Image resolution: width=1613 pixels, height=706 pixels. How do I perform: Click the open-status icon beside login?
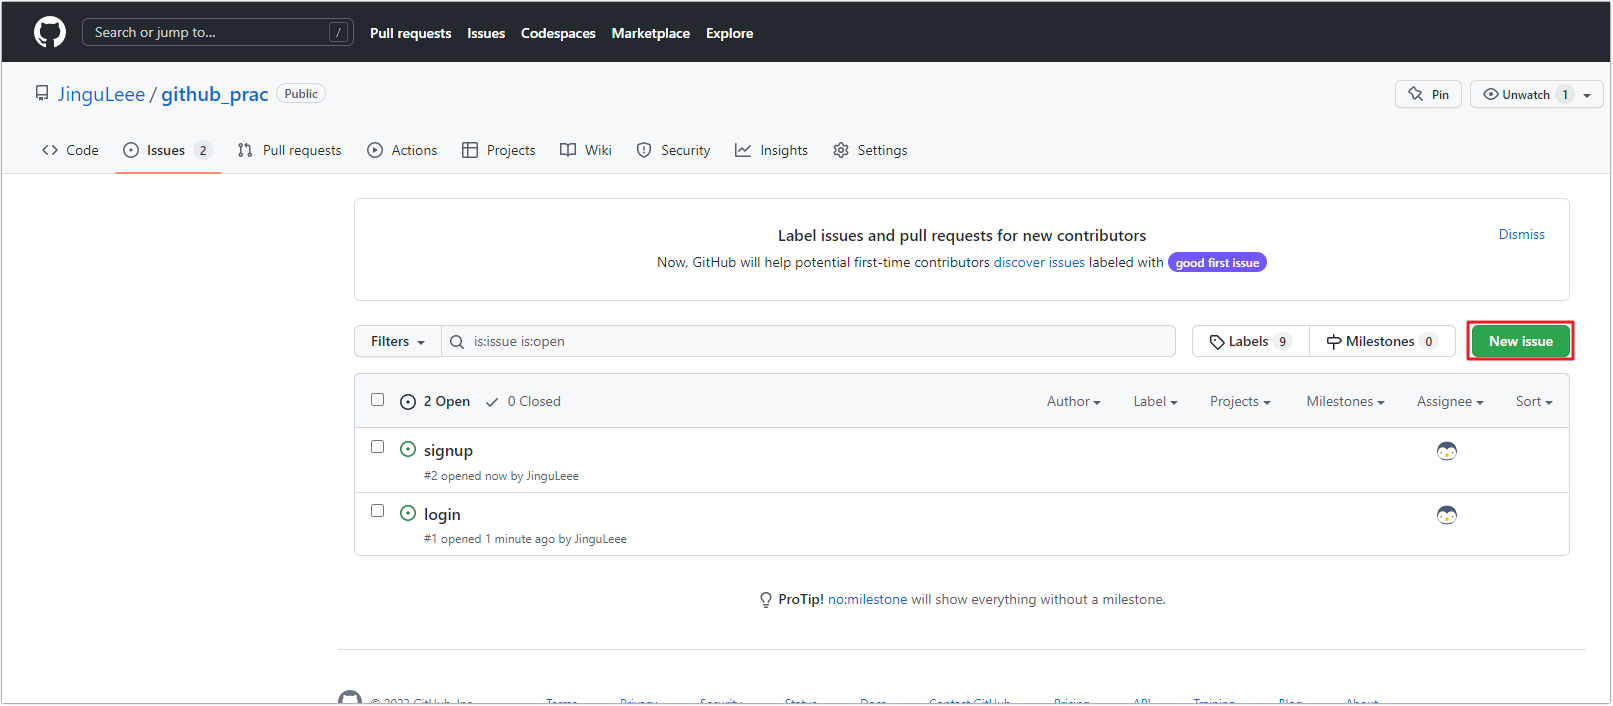408,513
